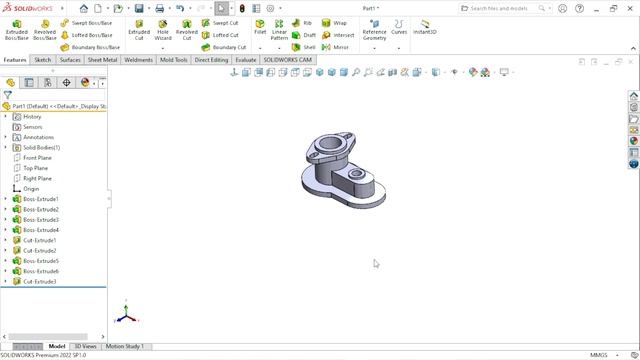Open Zoom to Area magnifier in view toolbar

[x=368, y=72]
